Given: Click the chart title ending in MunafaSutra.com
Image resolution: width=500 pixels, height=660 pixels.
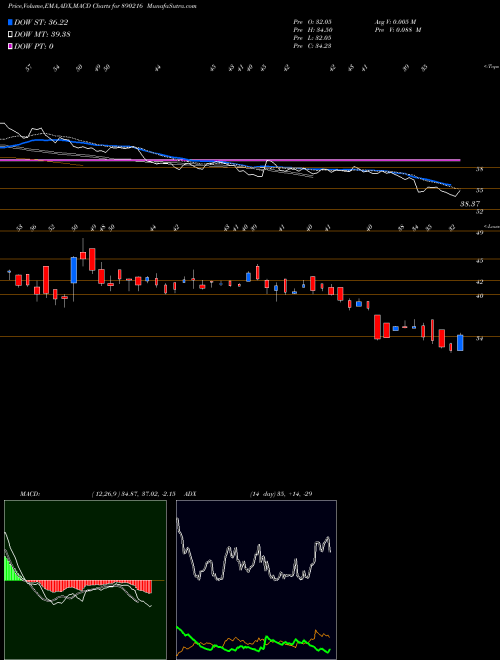Looking at the screenshot, I should [102, 6].
